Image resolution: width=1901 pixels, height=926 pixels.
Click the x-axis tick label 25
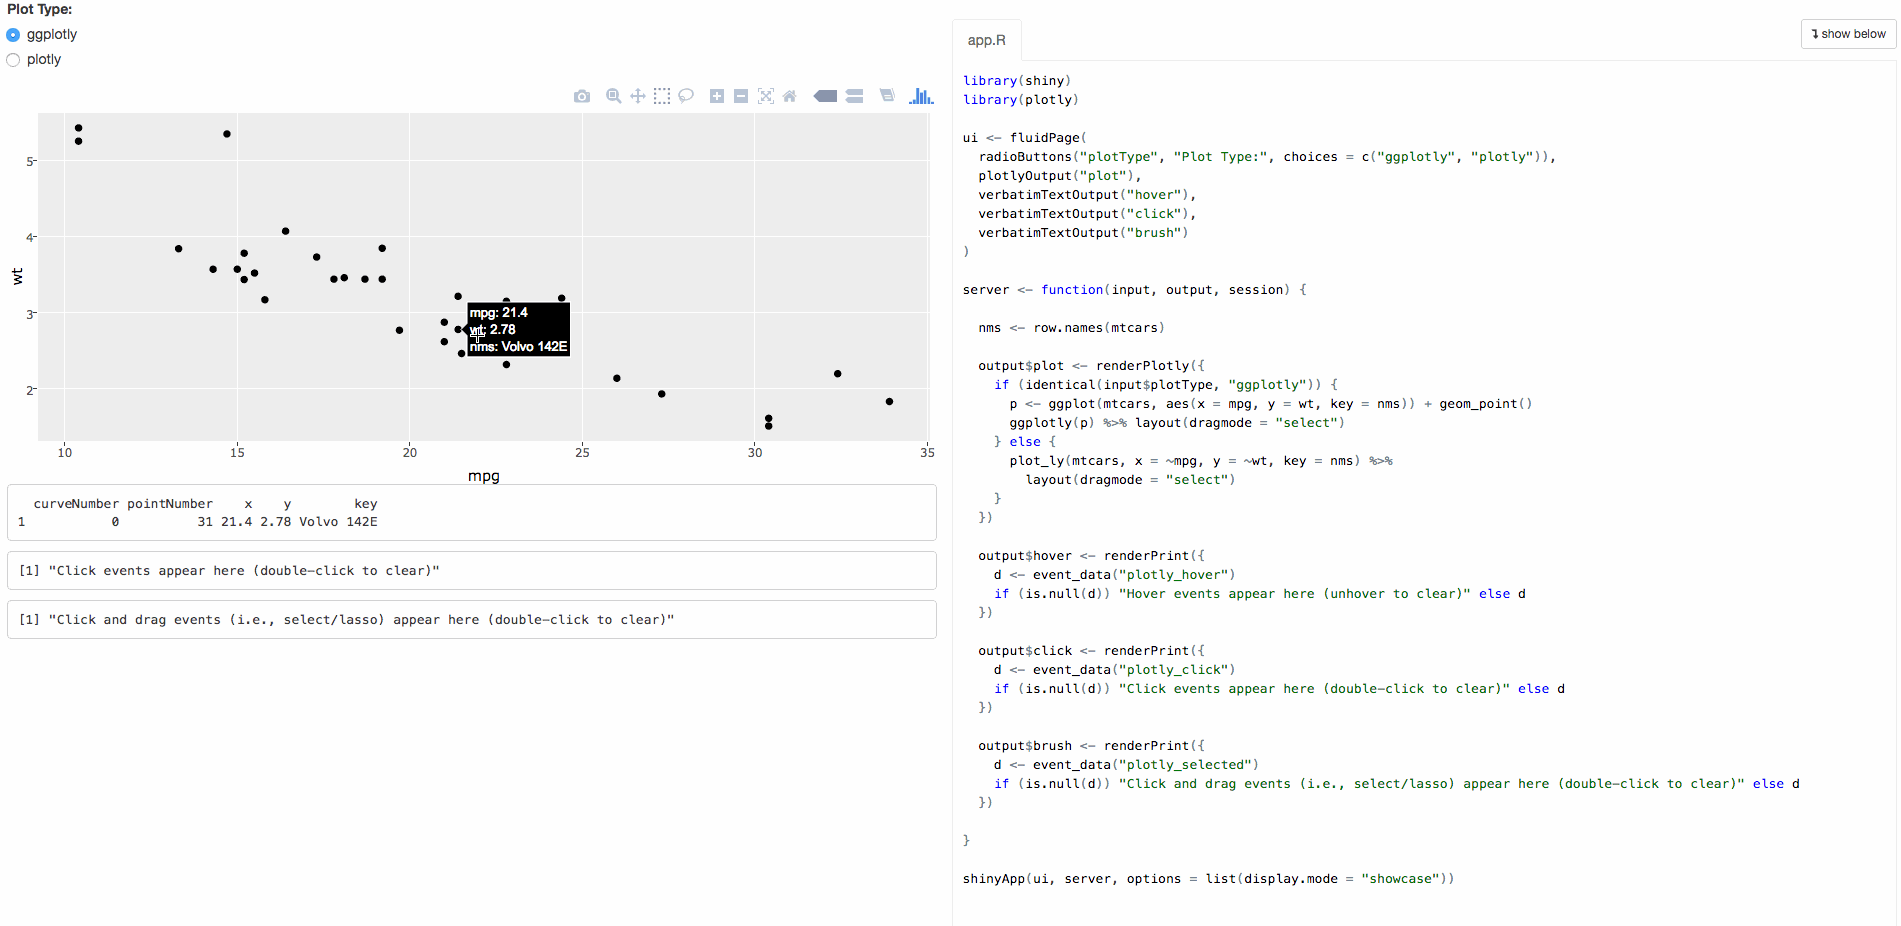click(x=582, y=453)
